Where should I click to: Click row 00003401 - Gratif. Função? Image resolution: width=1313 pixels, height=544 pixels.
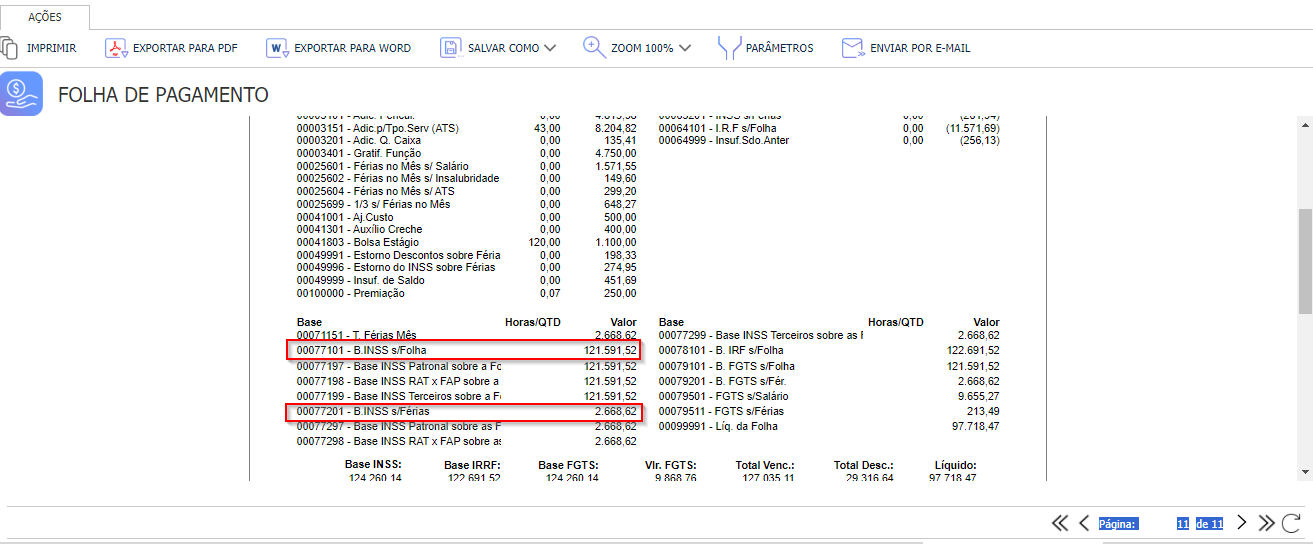466,153
